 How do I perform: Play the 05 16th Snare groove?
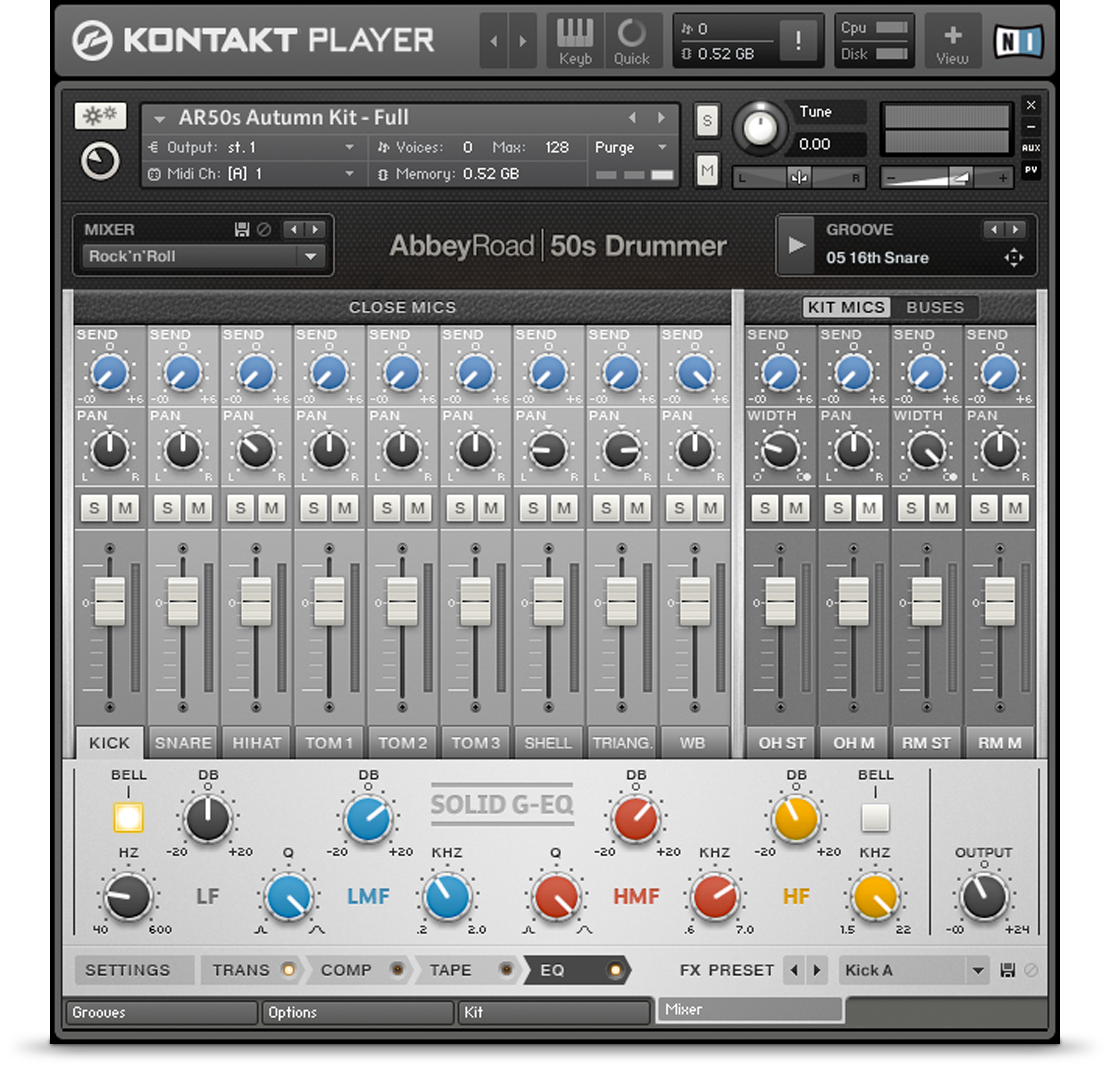(x=796, y=245)
